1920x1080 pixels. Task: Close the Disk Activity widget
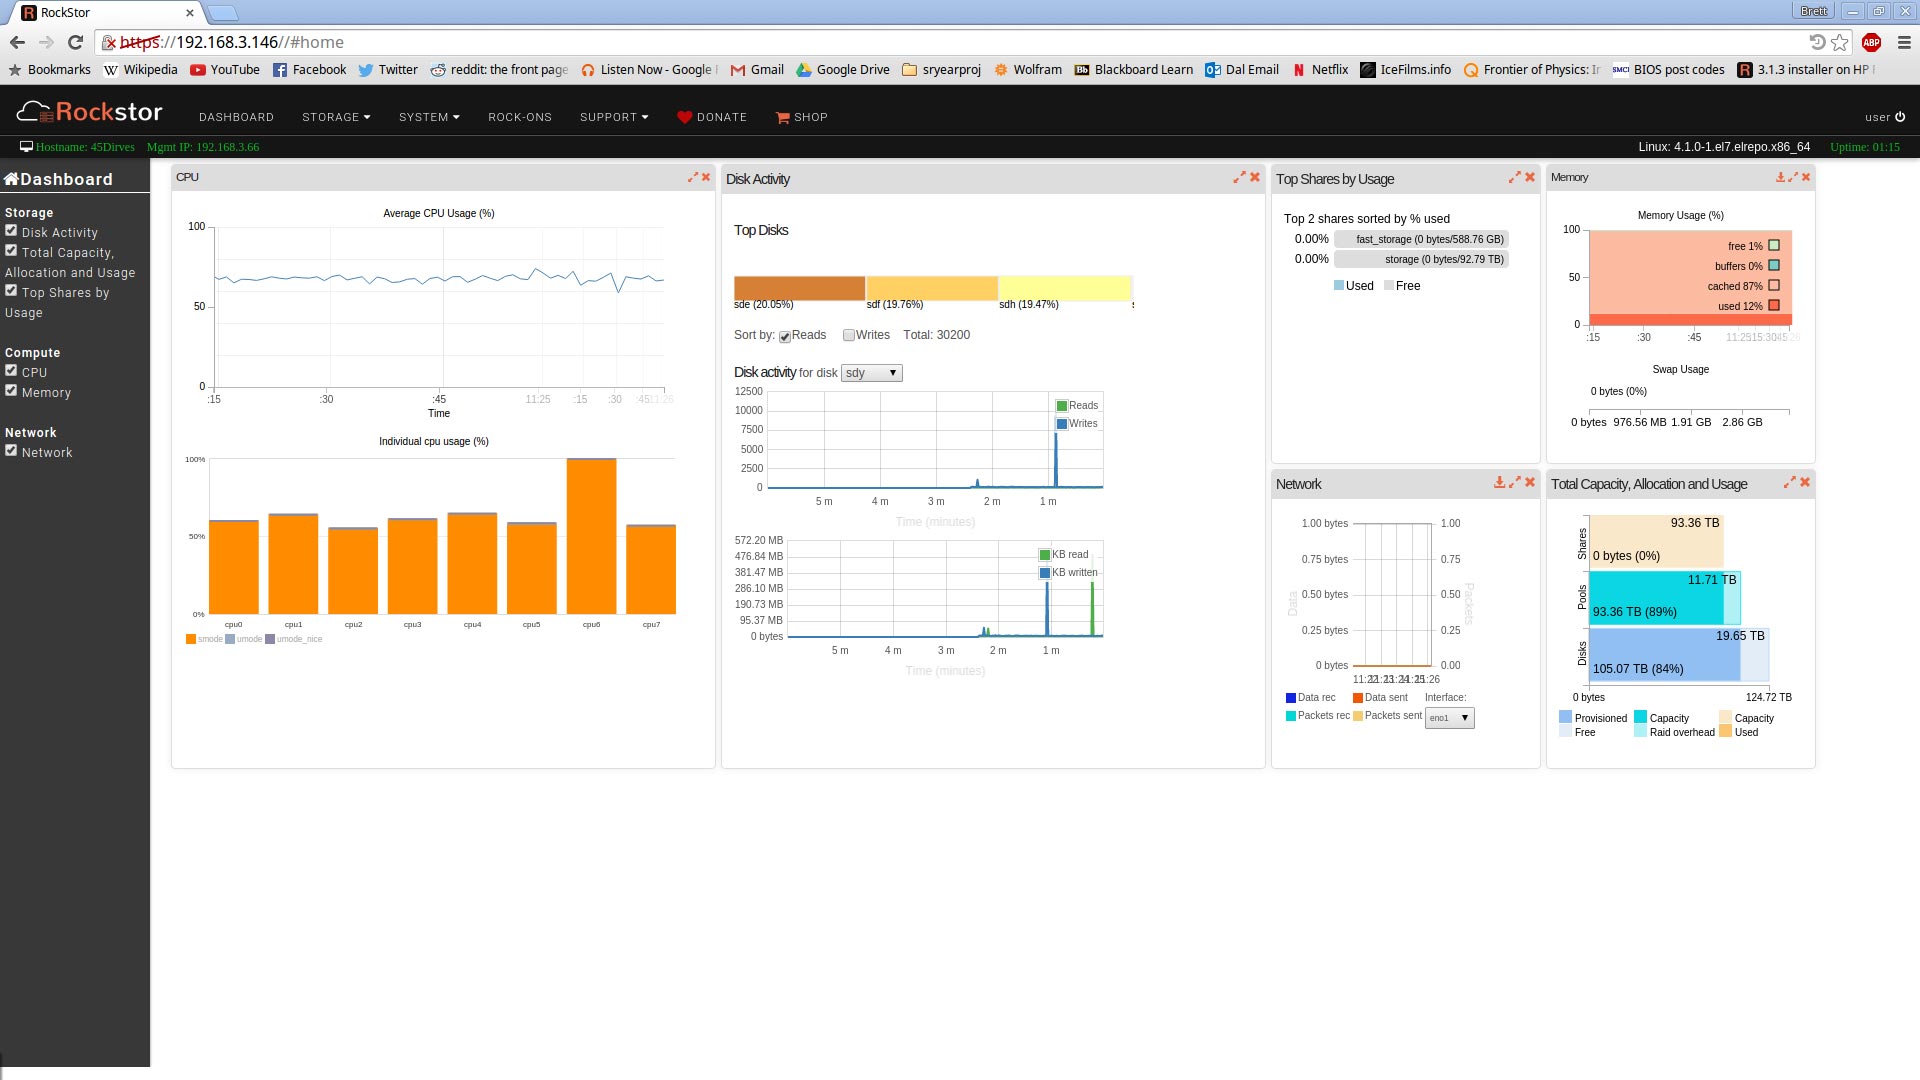(1255, 177)
